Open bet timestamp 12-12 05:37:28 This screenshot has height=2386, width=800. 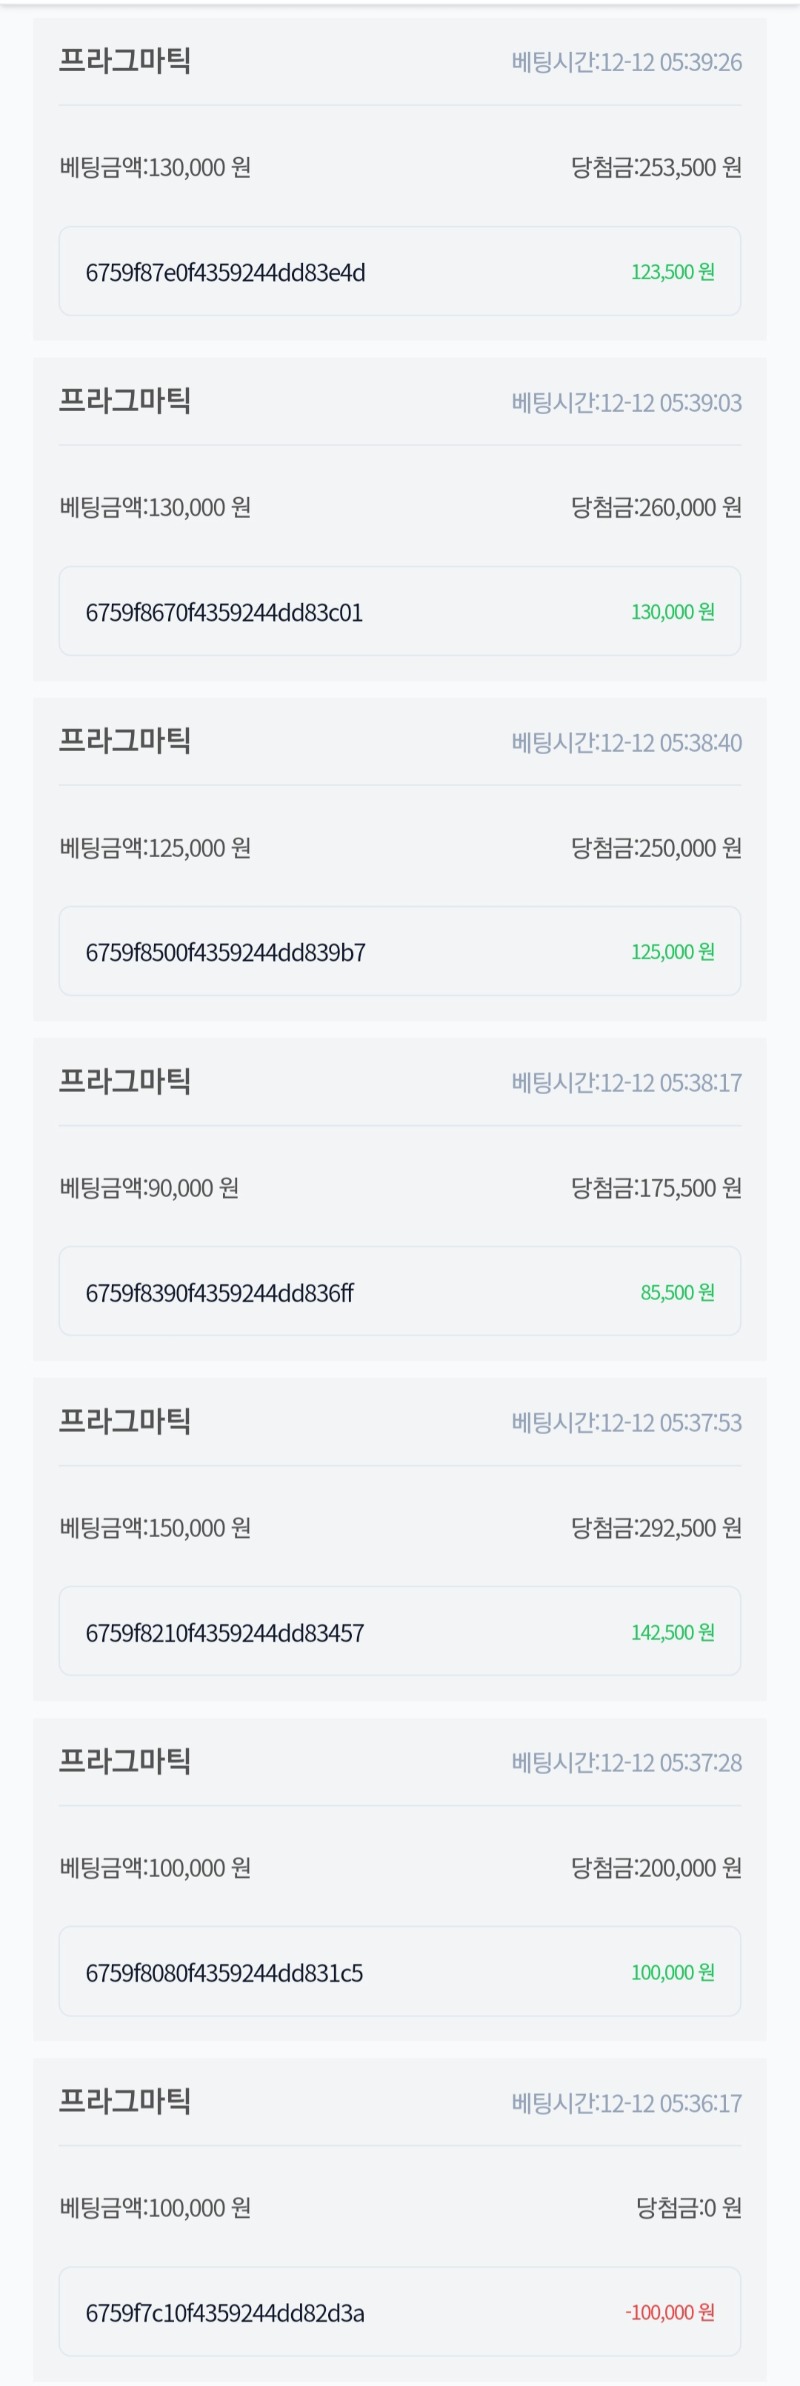(x=626, y=1762)
